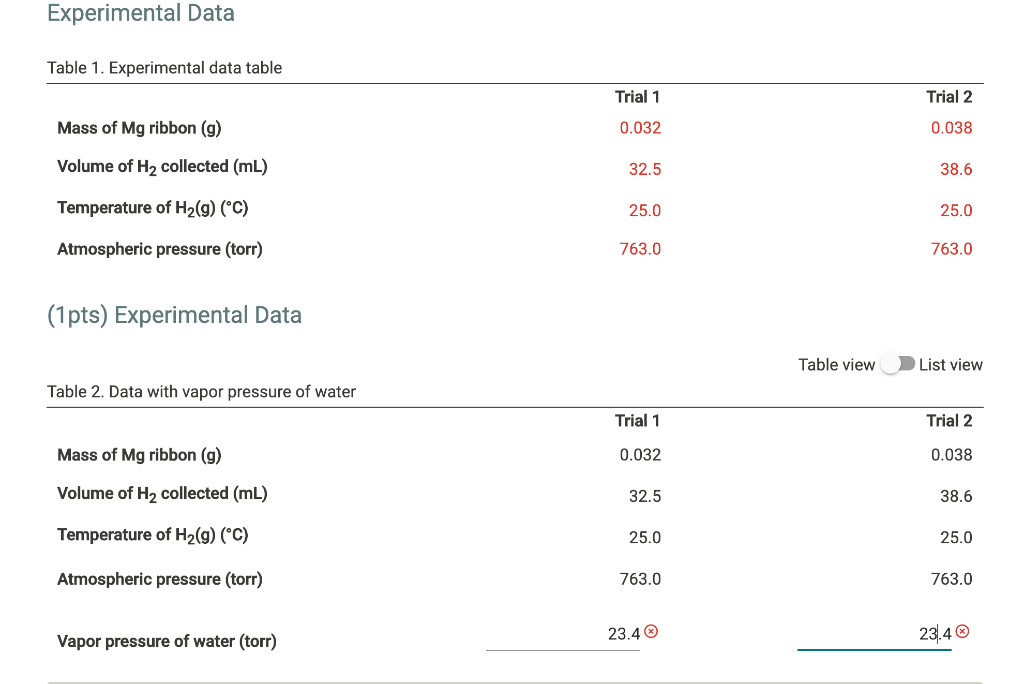The image size is (1024, 684).
Task: Click the Trial 1 volume value 32.5
Action: coord(645,169)
